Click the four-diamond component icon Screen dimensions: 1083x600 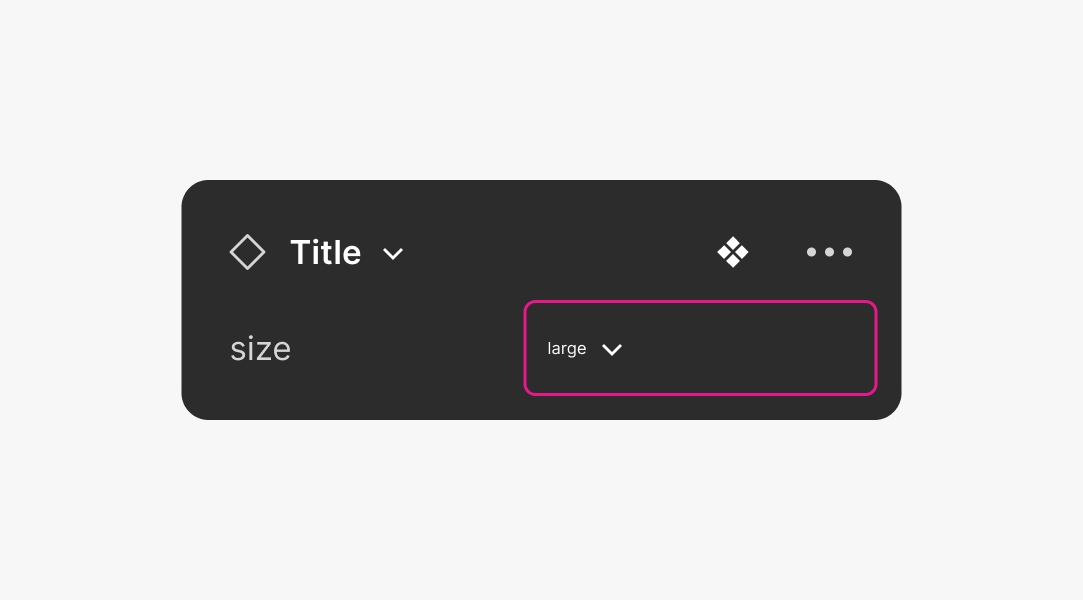(x=733, y=252)
